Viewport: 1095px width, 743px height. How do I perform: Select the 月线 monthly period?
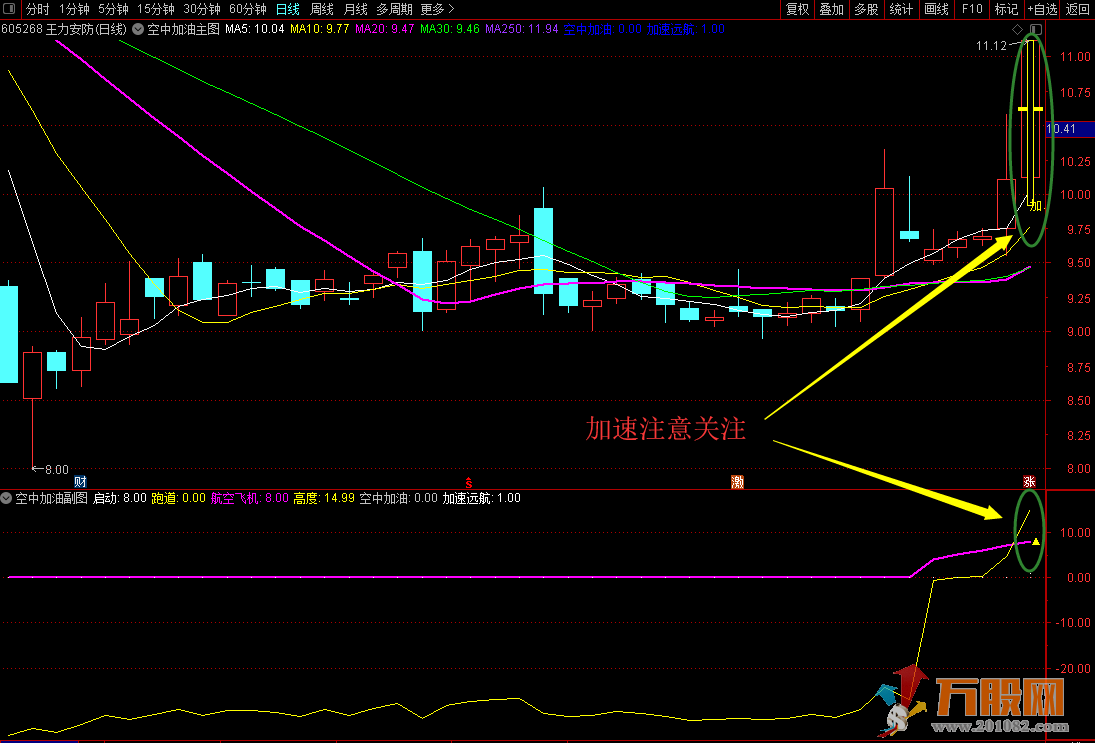click(x=355, y=9)
